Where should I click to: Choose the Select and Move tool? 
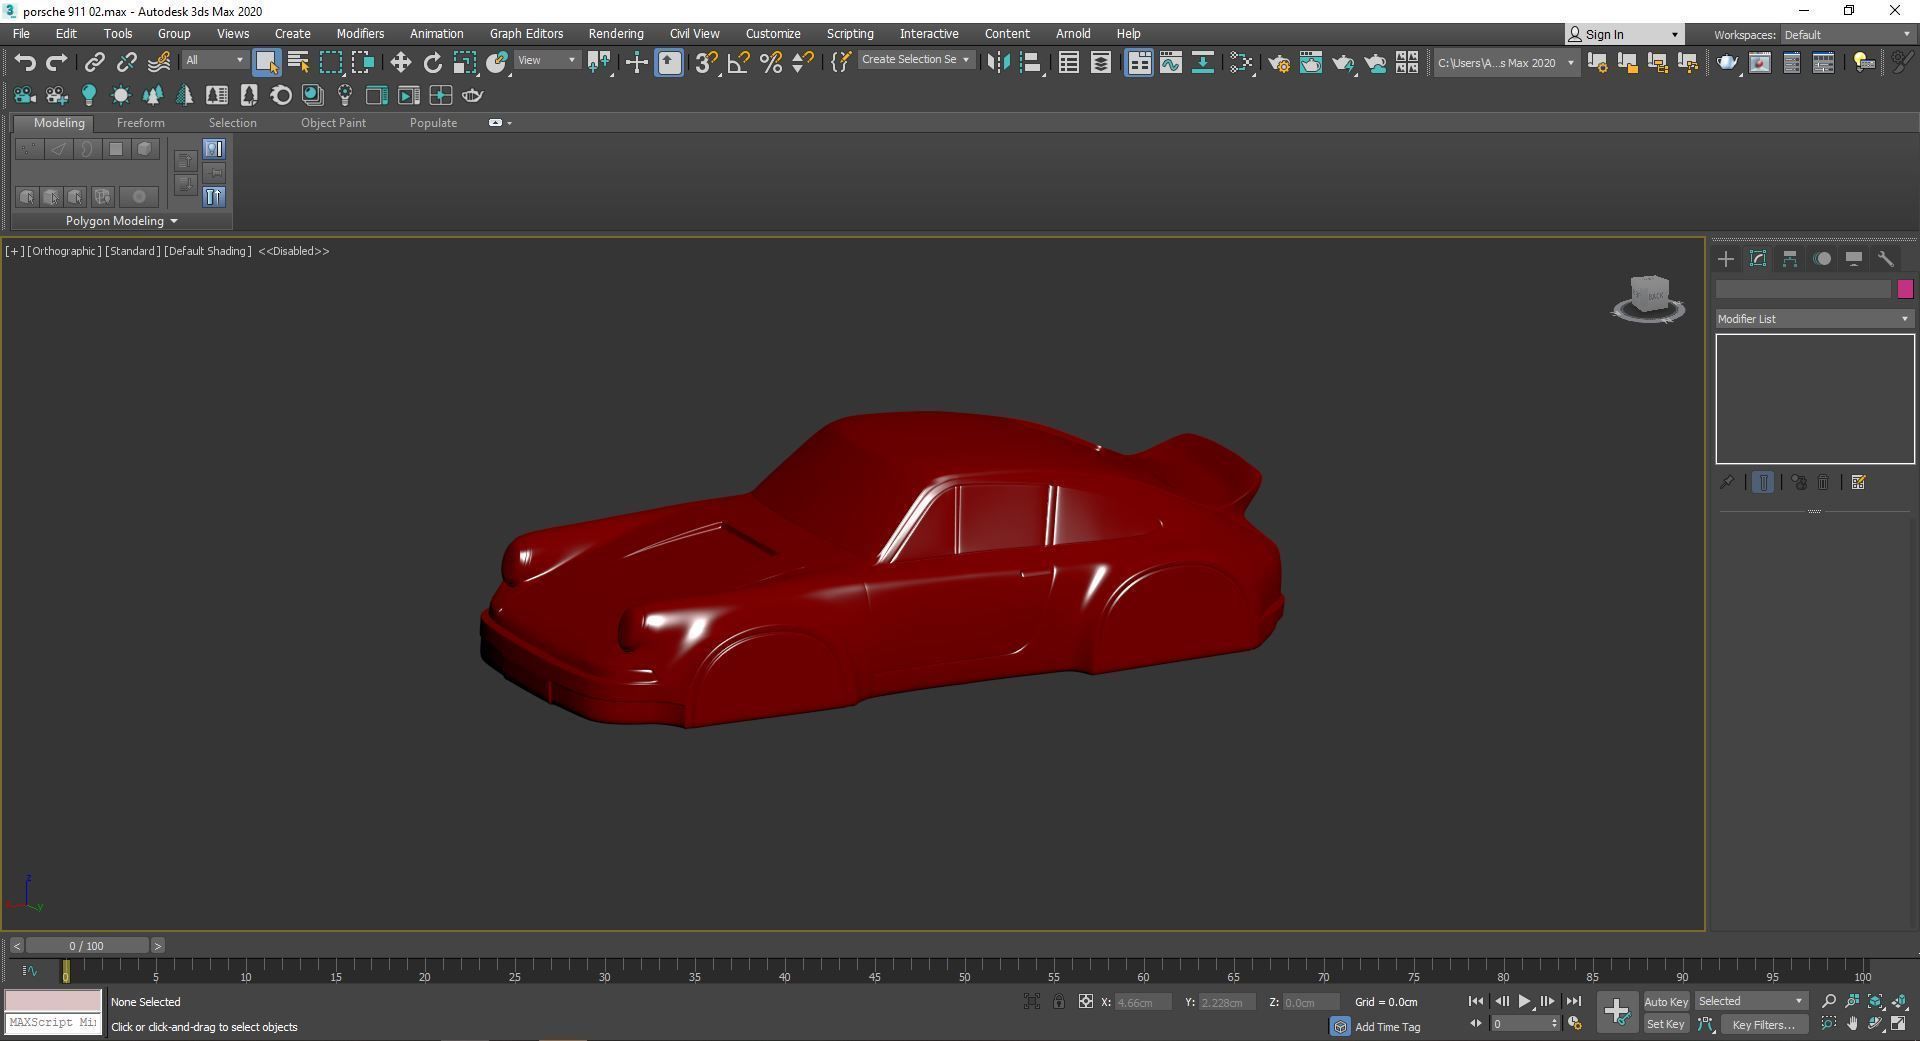tap(400, 62)
